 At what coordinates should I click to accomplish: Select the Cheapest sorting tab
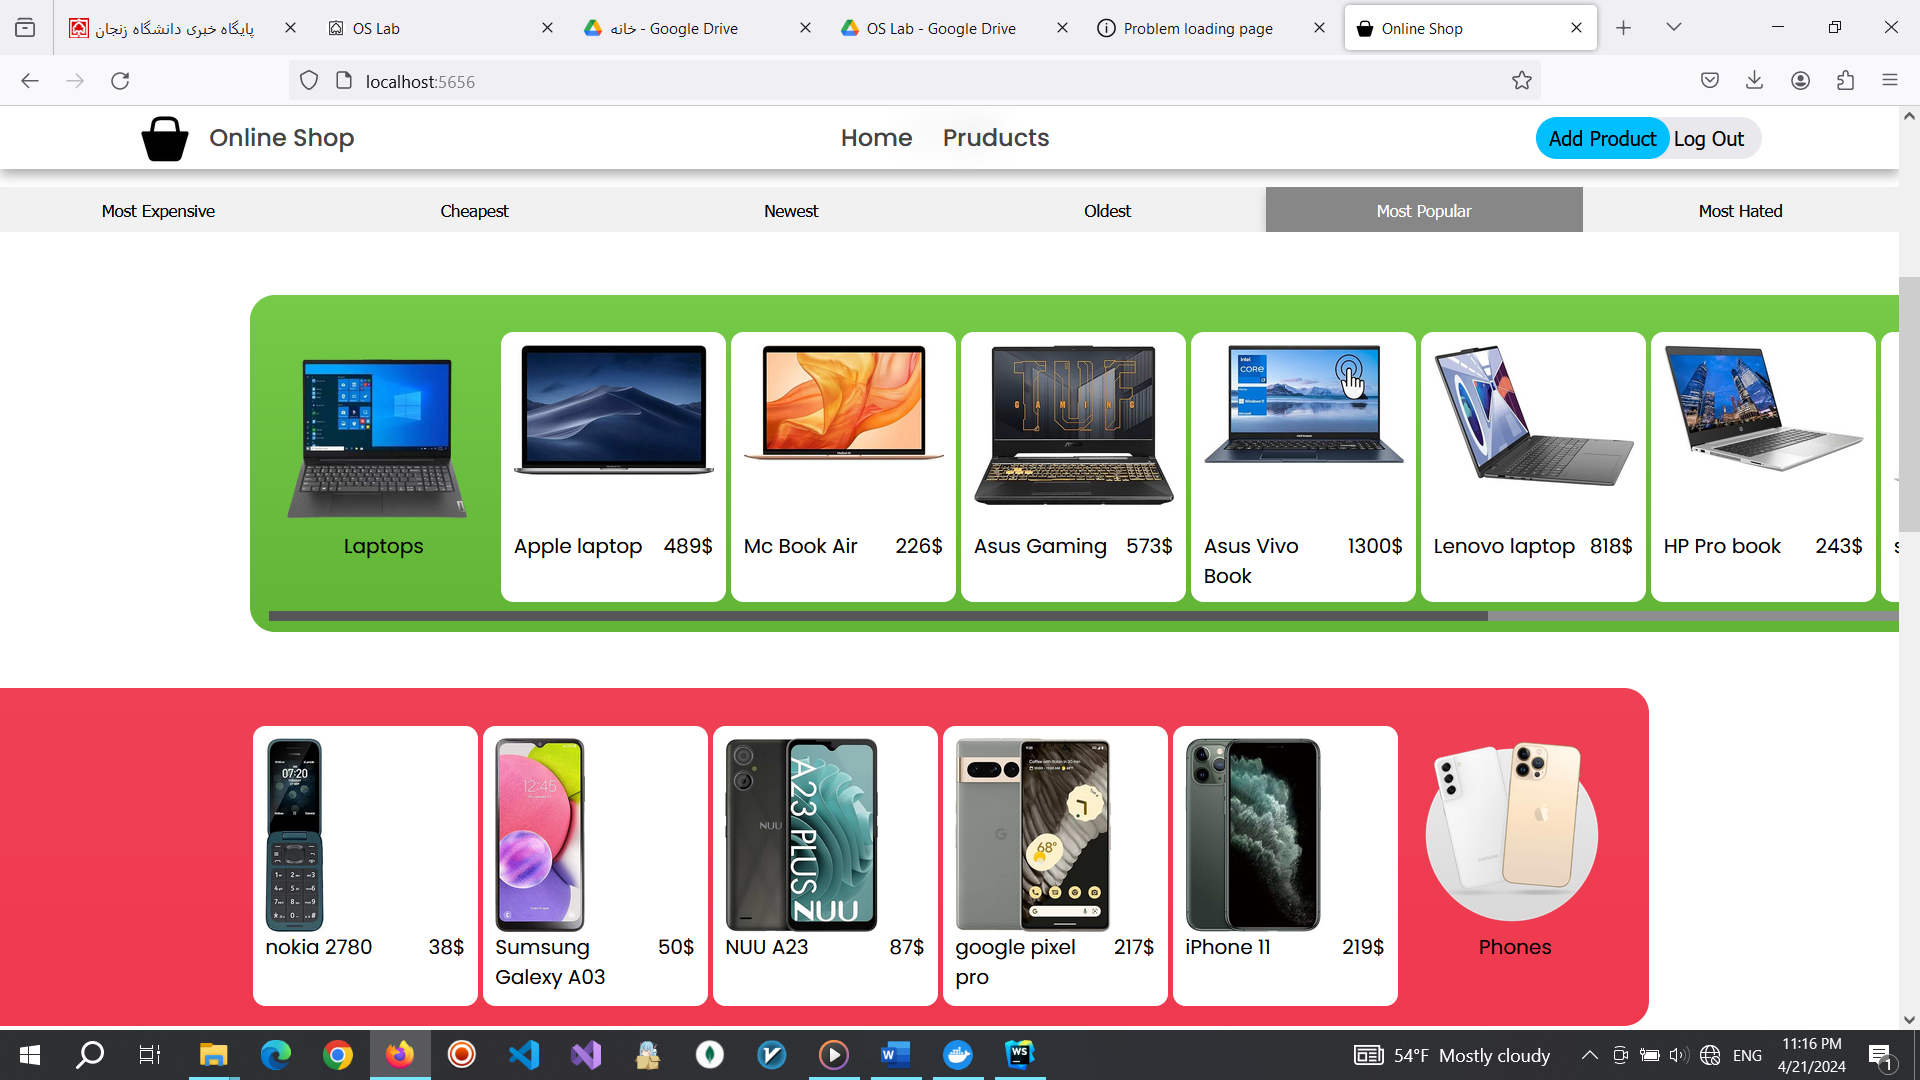[x=474, y=211]
